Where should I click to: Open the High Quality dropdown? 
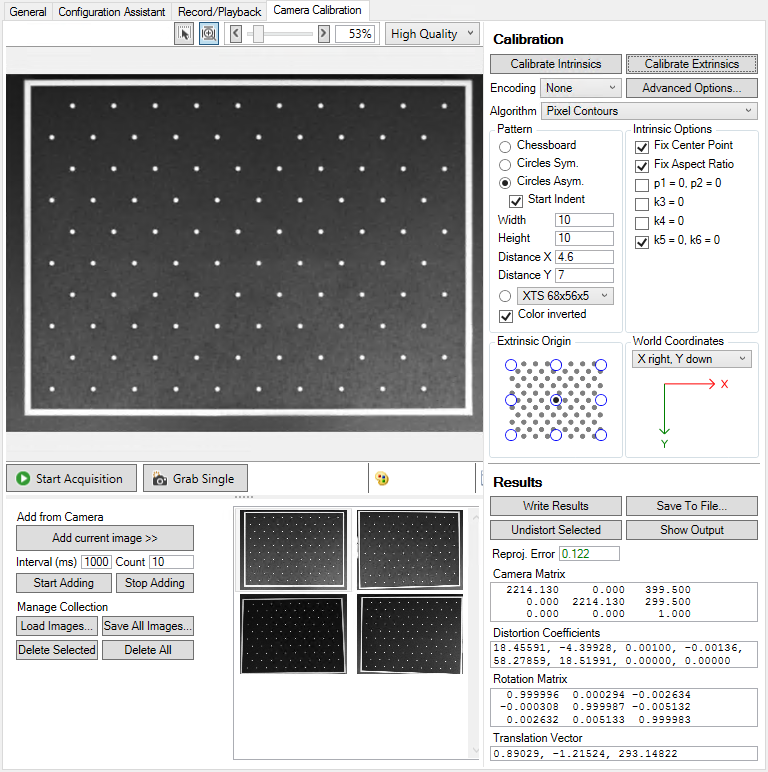click(432, 34)
